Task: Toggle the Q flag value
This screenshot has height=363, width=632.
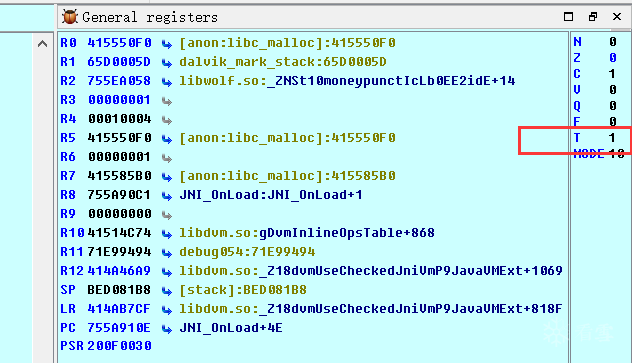Action: point(613,106)
